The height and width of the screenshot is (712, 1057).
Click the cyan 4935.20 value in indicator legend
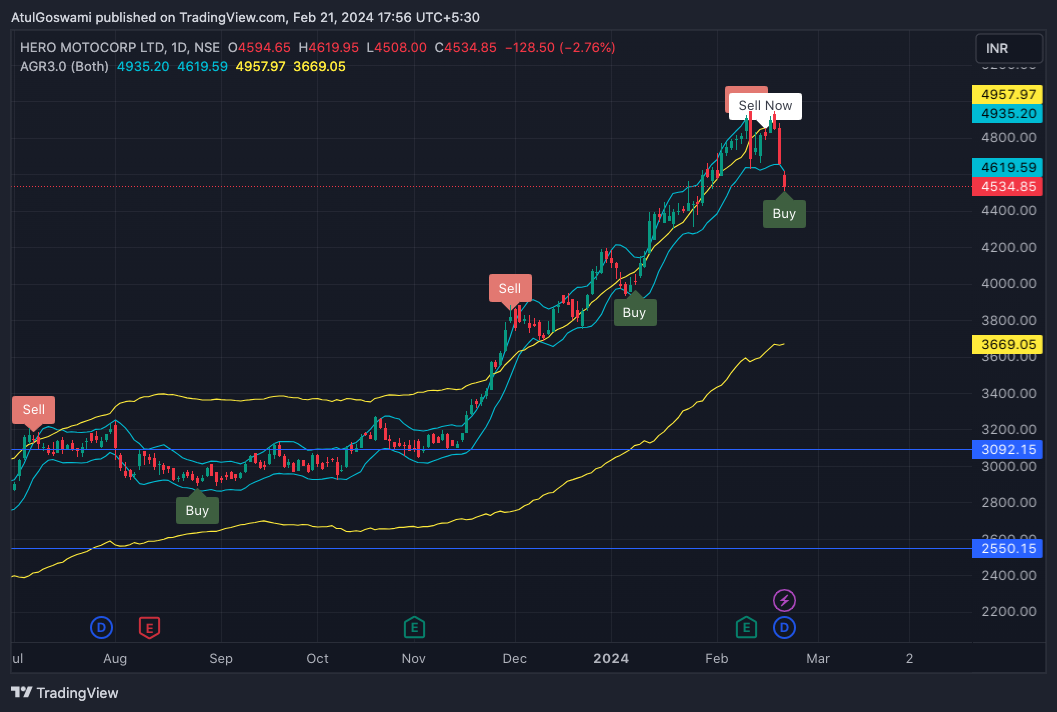click(x=143, y=66)
